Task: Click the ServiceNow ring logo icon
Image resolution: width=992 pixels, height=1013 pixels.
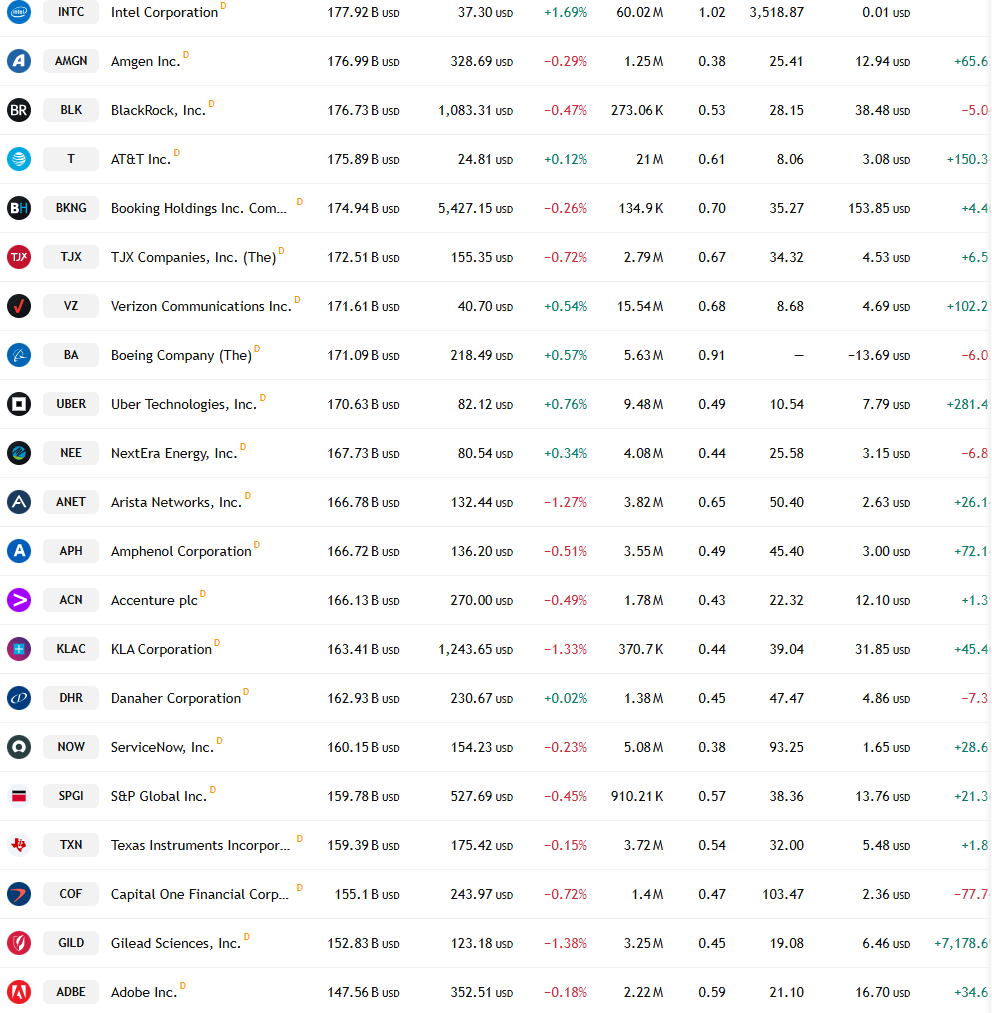Action: click(19, 747)
